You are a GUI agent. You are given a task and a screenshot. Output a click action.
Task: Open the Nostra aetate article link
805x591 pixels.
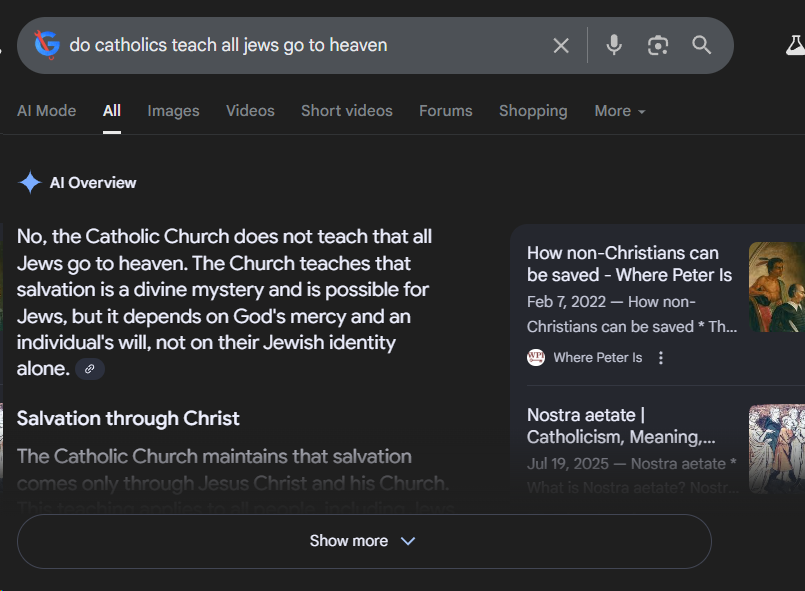coord(621,425)
